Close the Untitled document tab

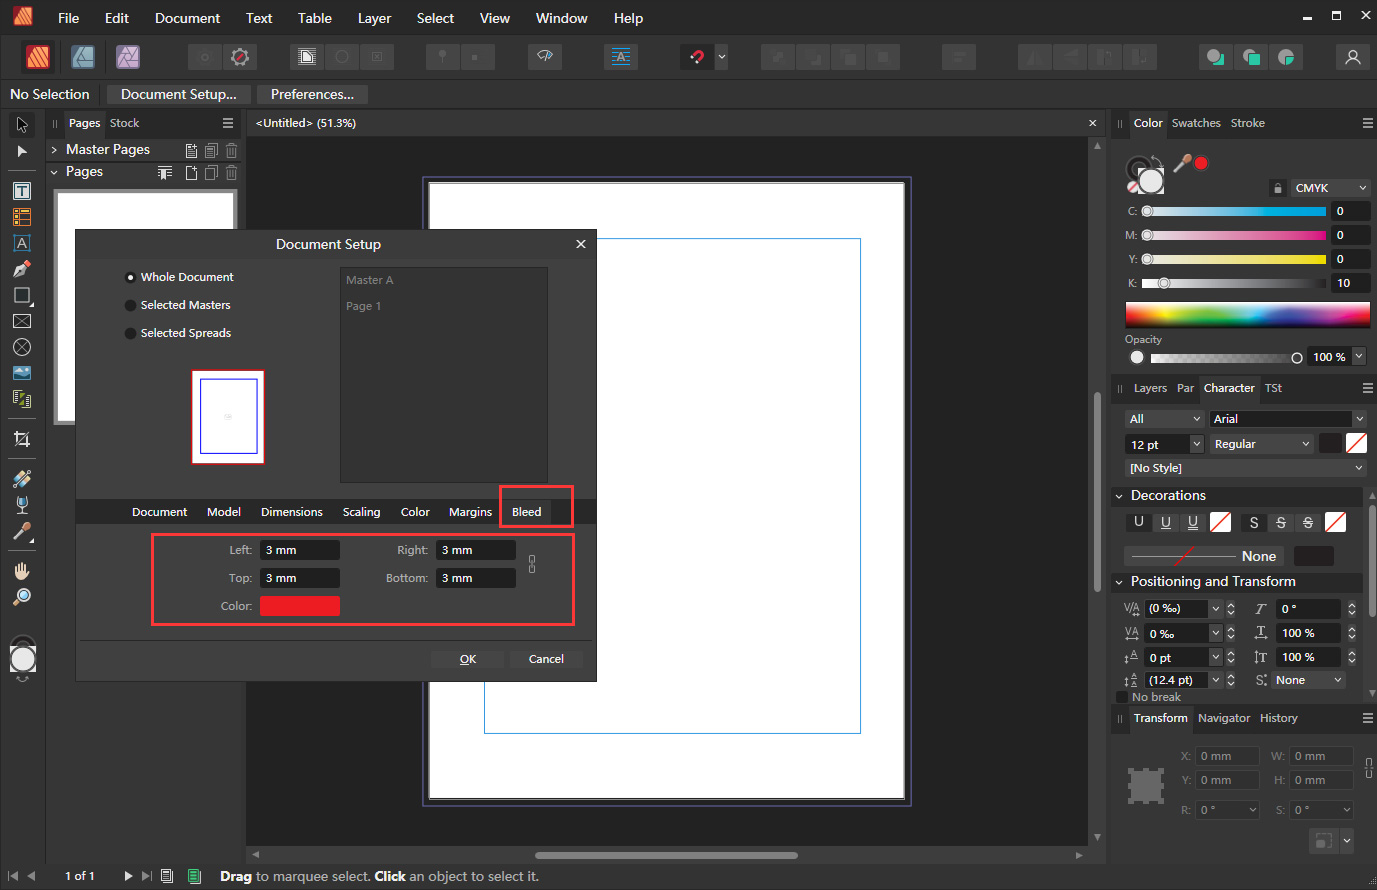[x=1092, y=123]
